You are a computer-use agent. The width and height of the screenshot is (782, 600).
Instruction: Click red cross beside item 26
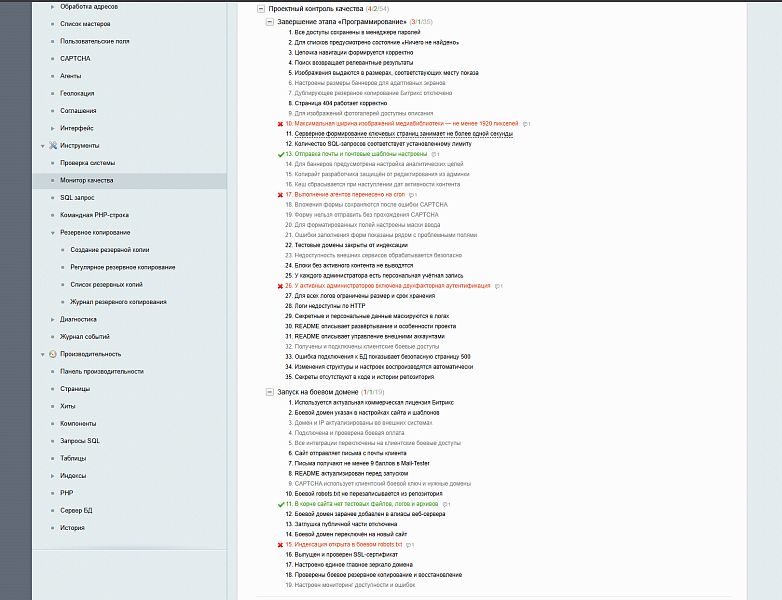tap(280, 286)
